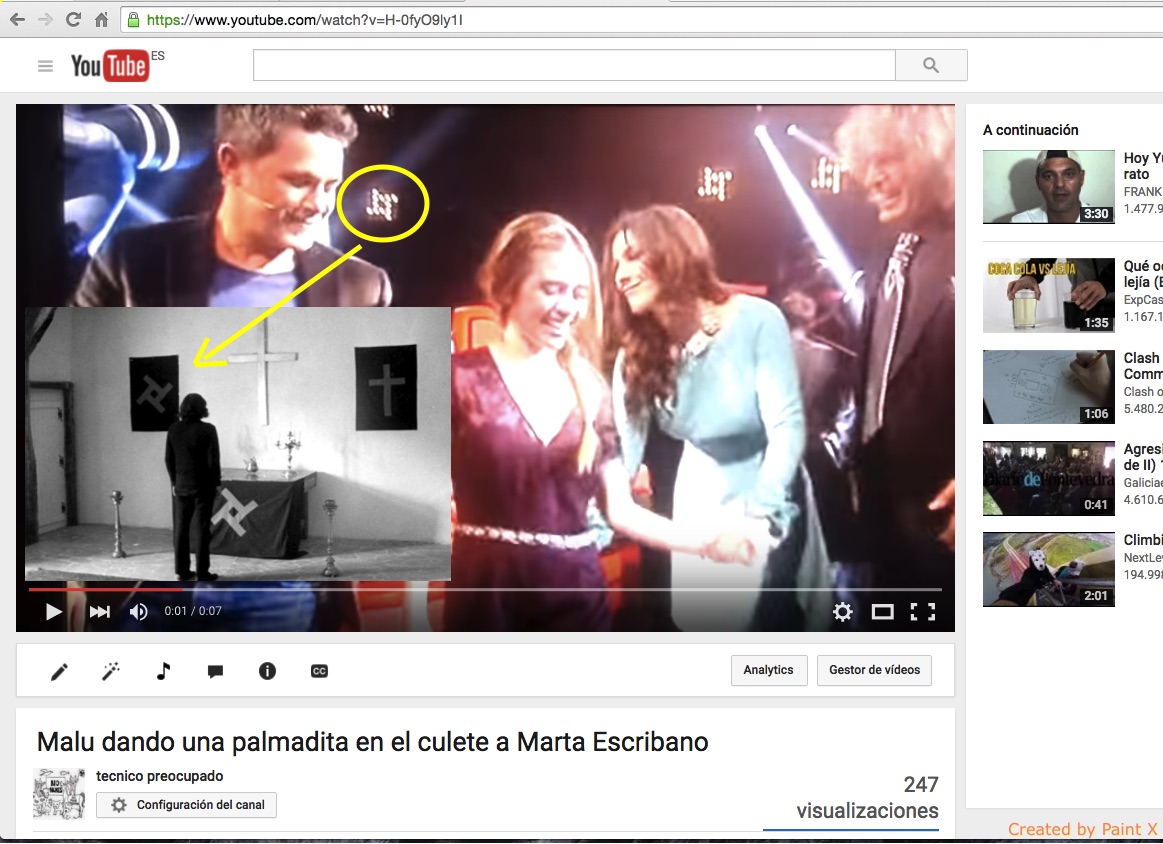This screenshot has height=844, width=1163.
Task: Toggle theater mode in the player
Action: pos(882,612)
